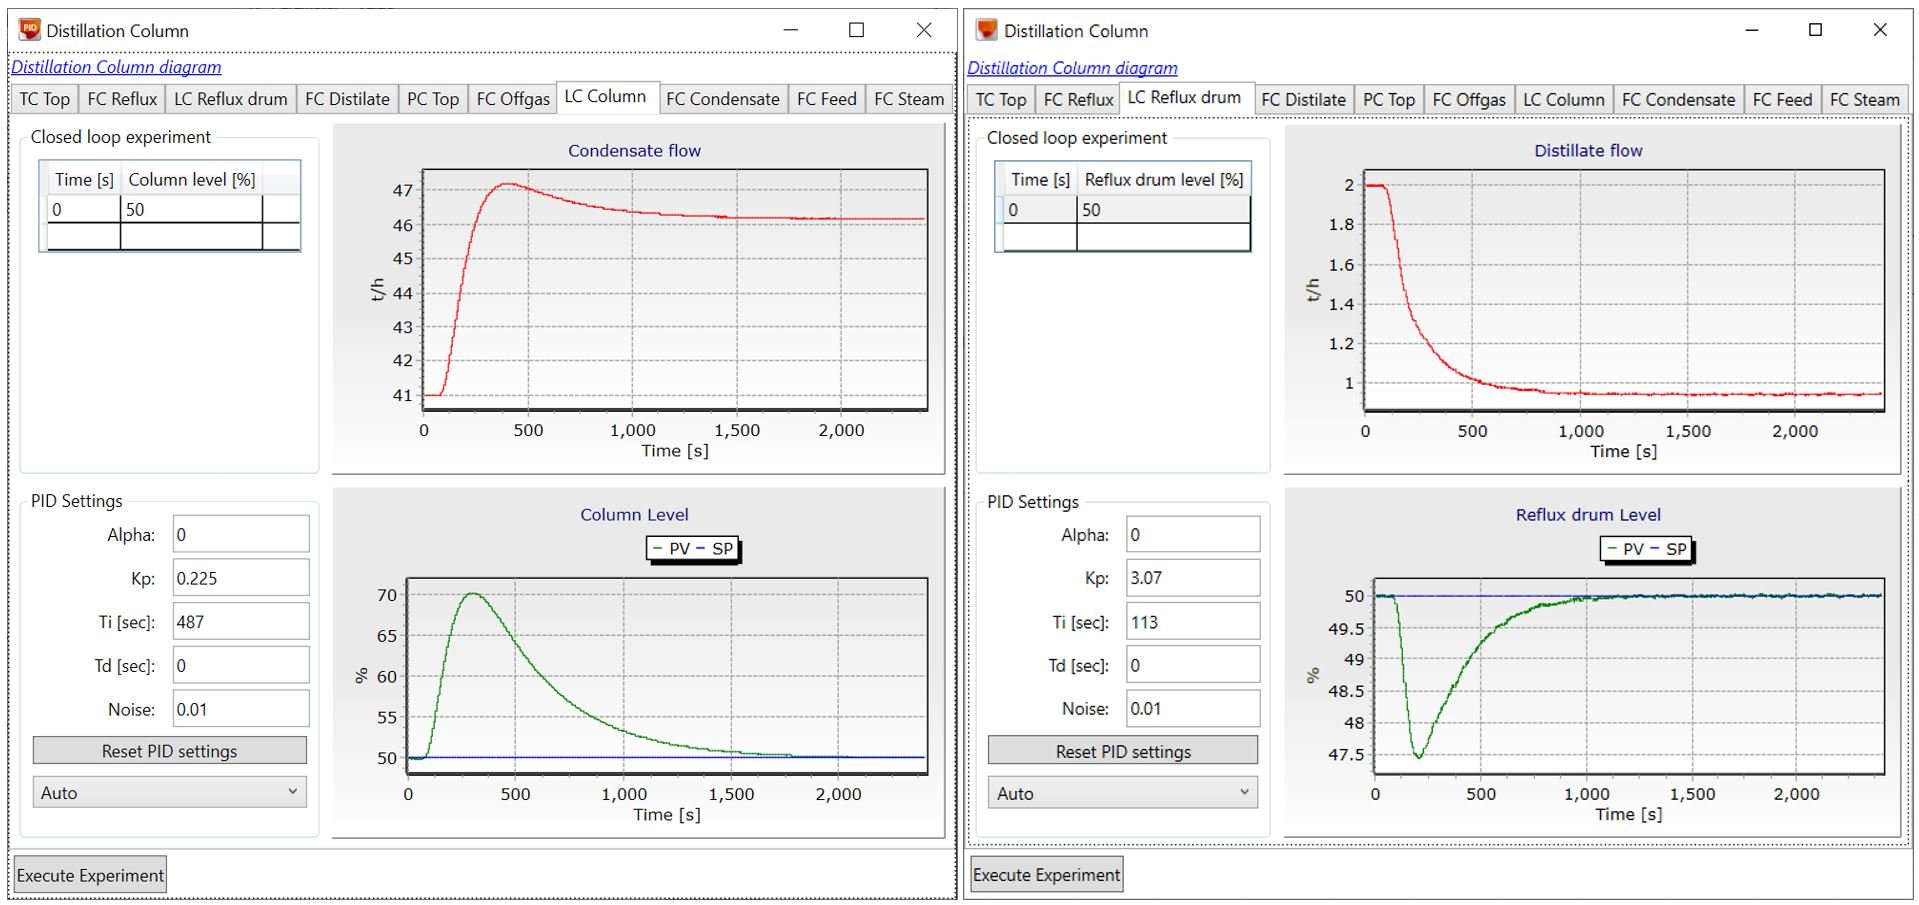Click the application icon in right window title bar
Image resolution: width=1919 pixels, height=905 pixels.
click(986, 30)
